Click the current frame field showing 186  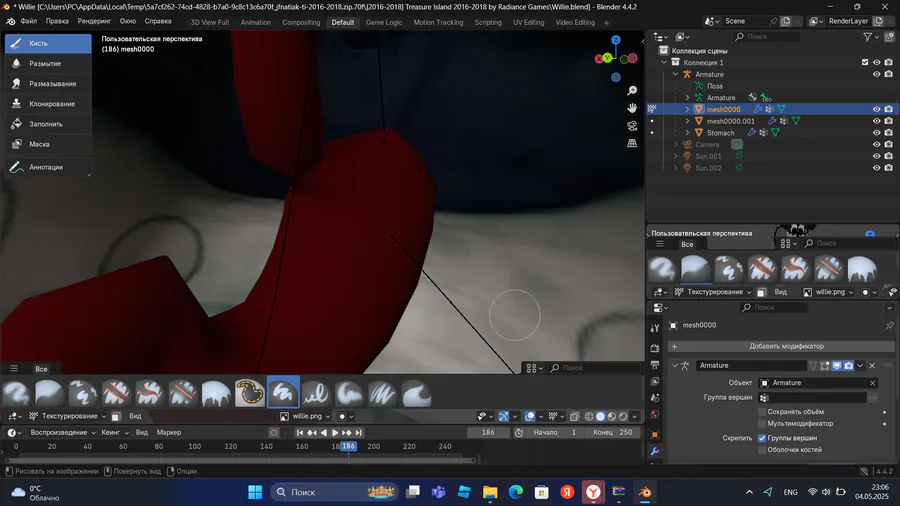[x=488, y=433]
